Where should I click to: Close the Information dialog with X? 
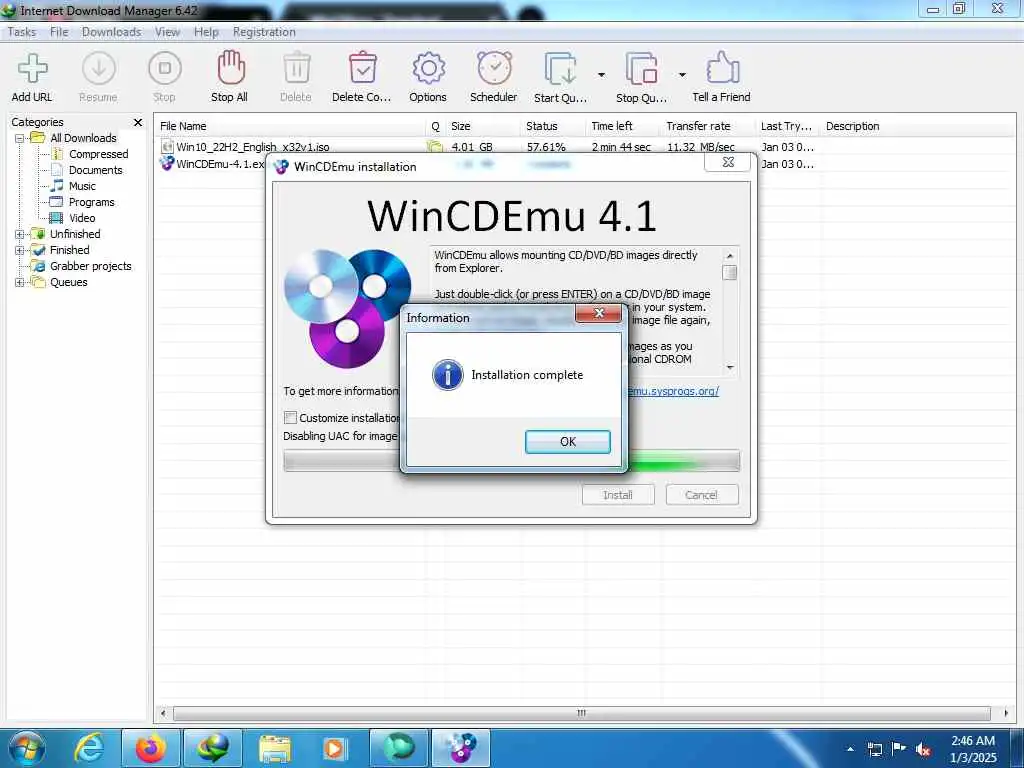(x=598, y=313)
